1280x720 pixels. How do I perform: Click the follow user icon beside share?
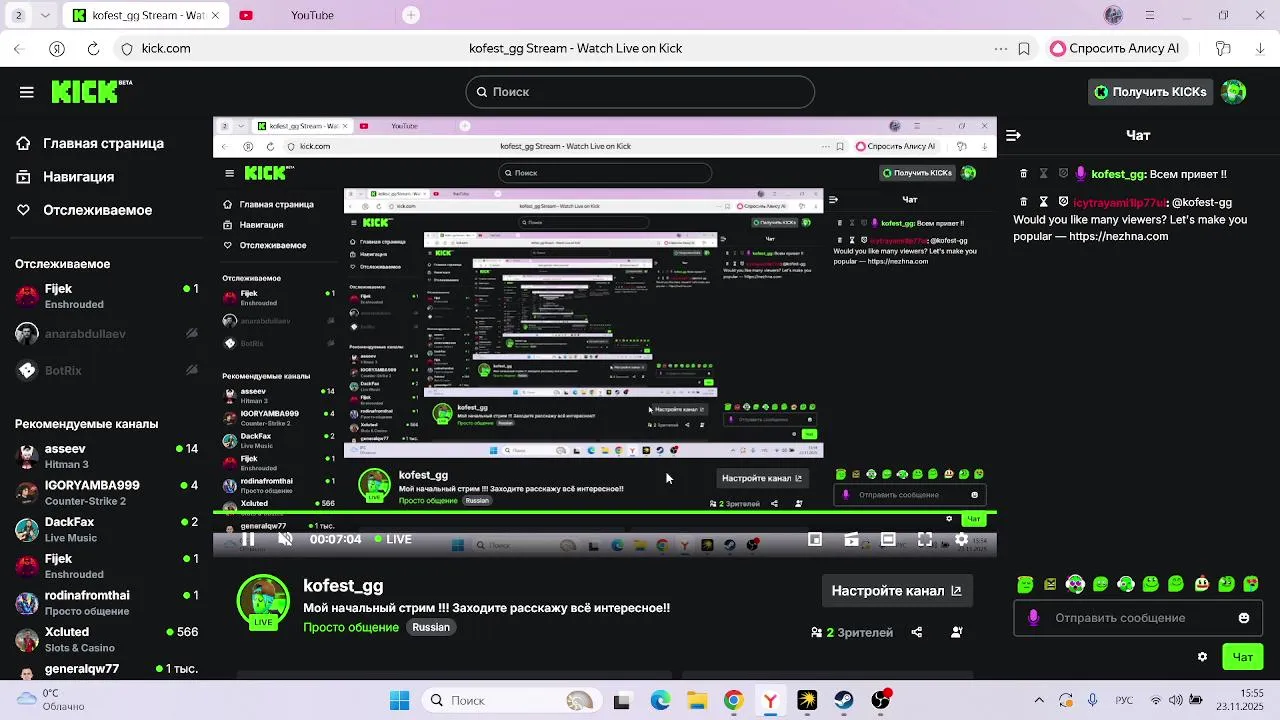(957, 632)
